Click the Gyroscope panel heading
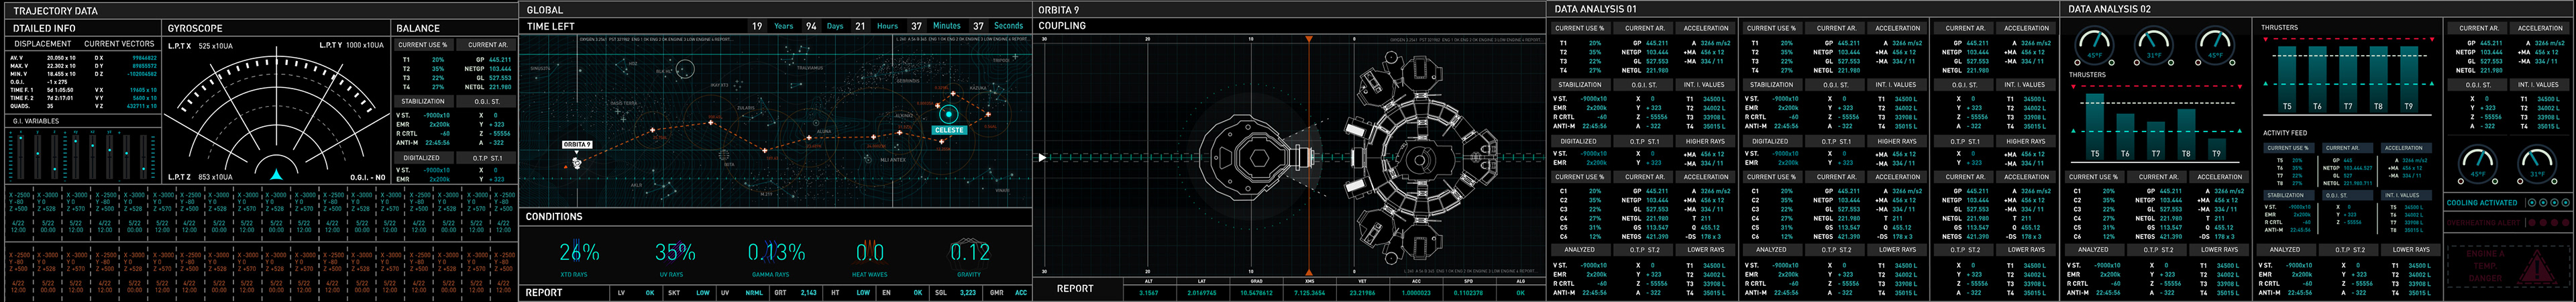This screenshot has width=2576, height=302. click(195, 28)
